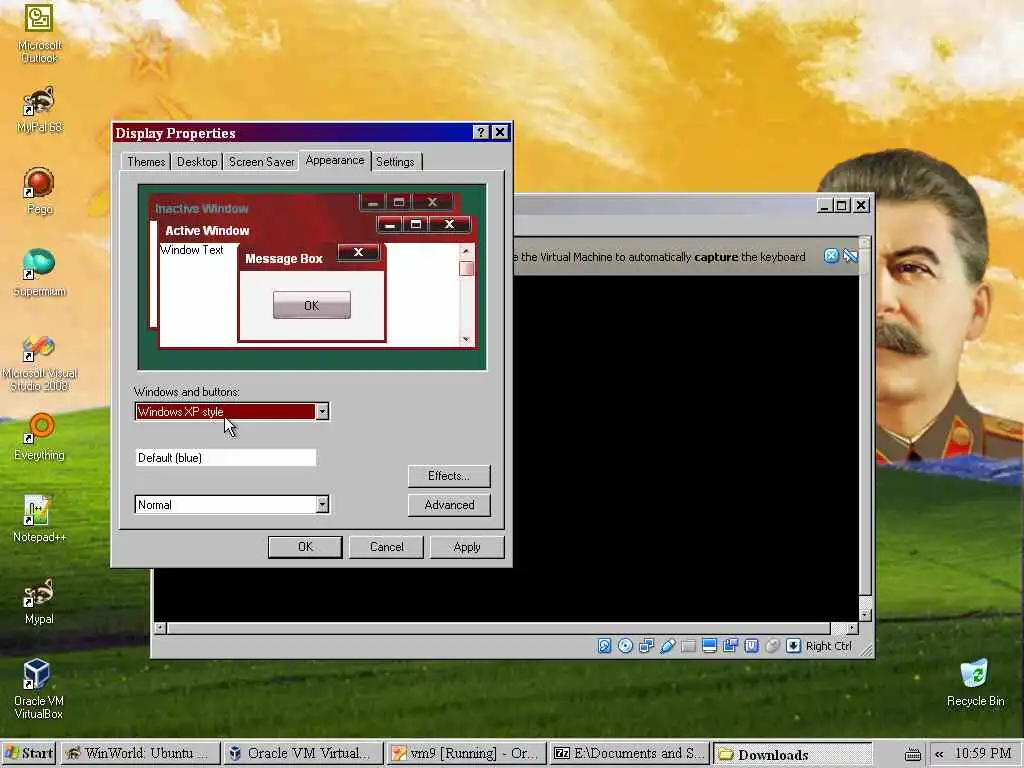The height and width of the screenshot is (768, 1024).
Task: Click optical disc icon in VM status bar
Action: pyautogui.click(x=625, y=646)
